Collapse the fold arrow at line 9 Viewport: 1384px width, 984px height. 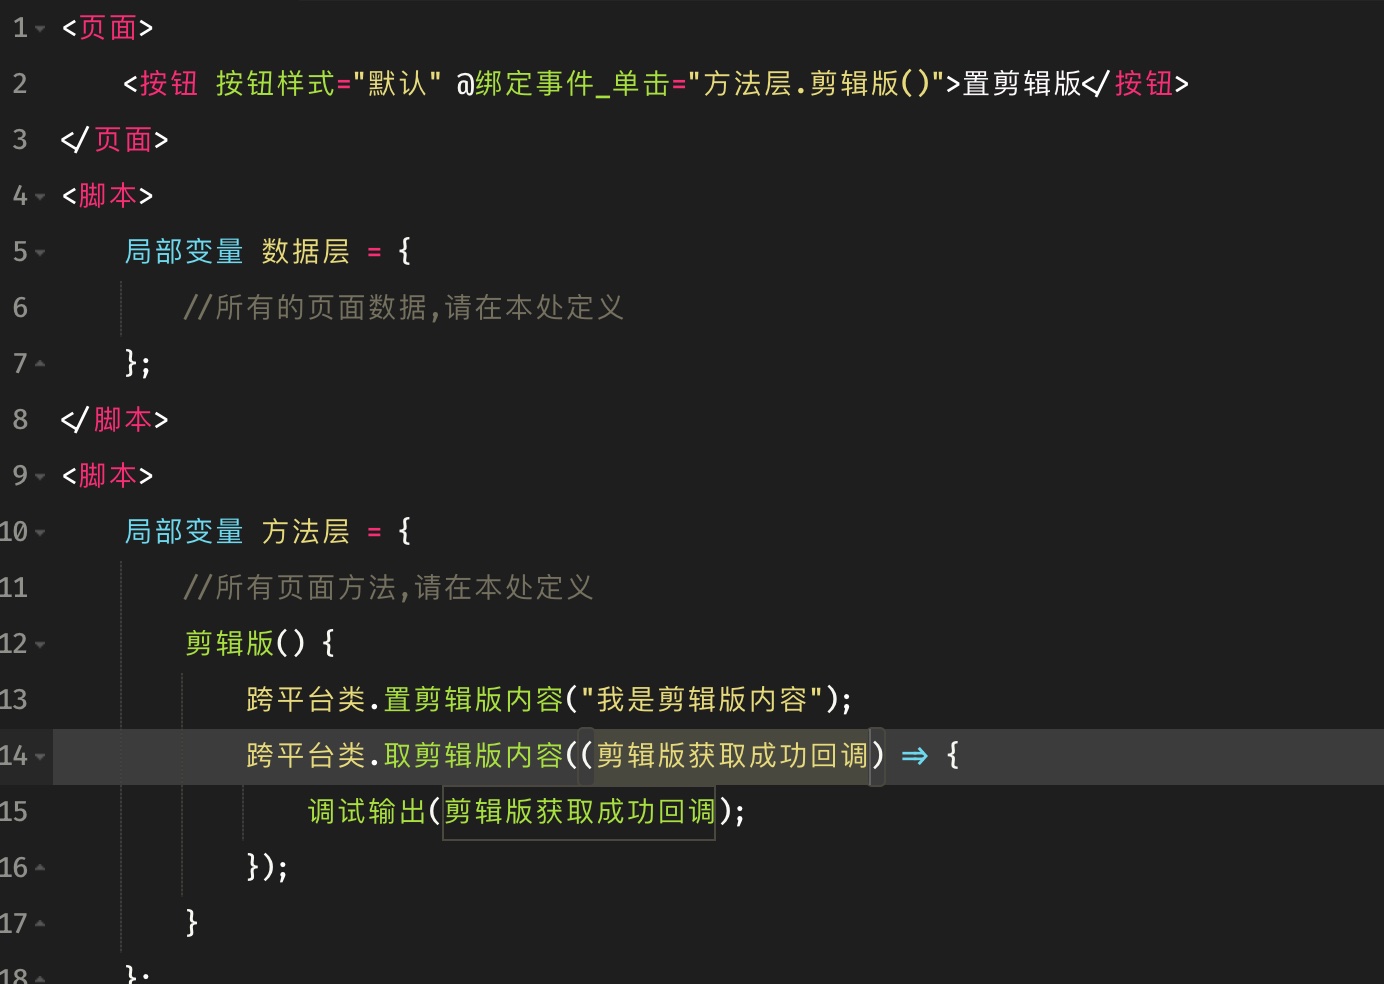[40, 477]
